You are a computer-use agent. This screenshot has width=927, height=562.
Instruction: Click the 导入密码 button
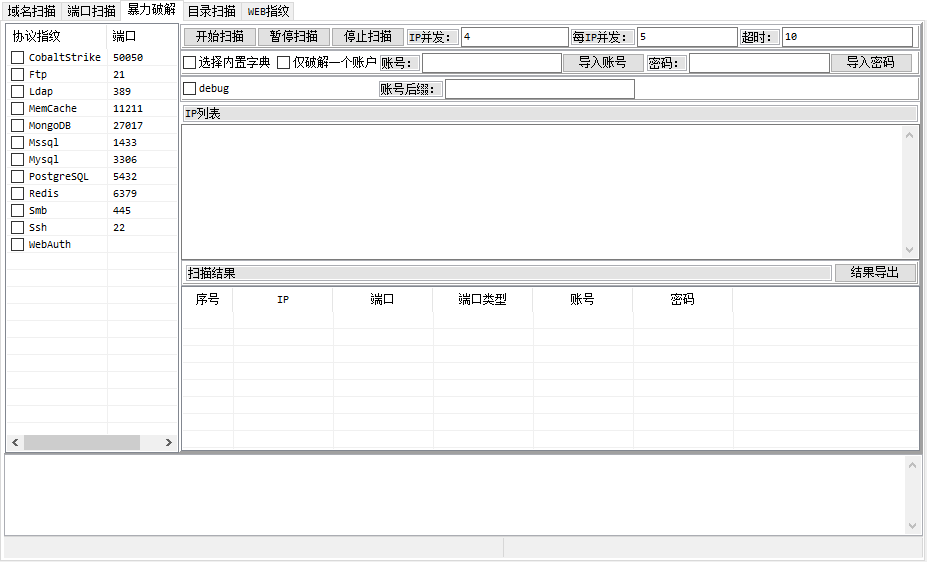tap(871, 63)
